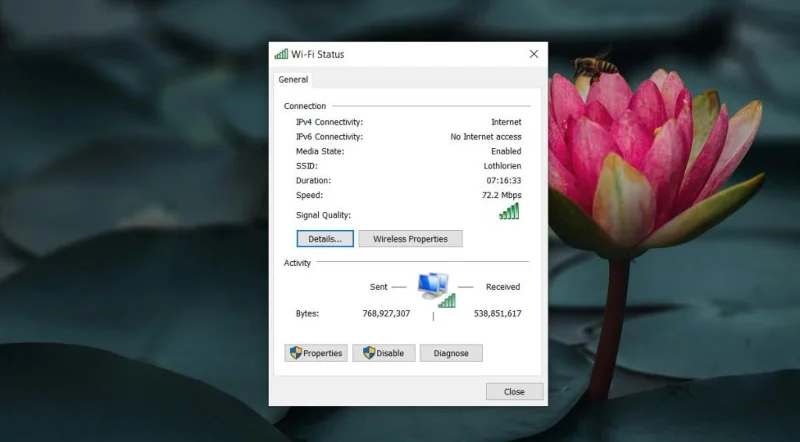Screen dimensions: 800x442
Task: Click the Wi-Fi Status title text
Action: click(318, 54)
